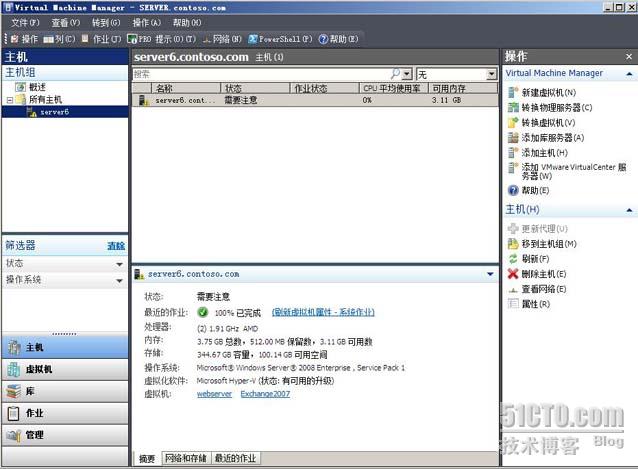The image size is (638, 469).
Task: Click the 添加主机 icon in actions pane
Action: pos(513,153)
